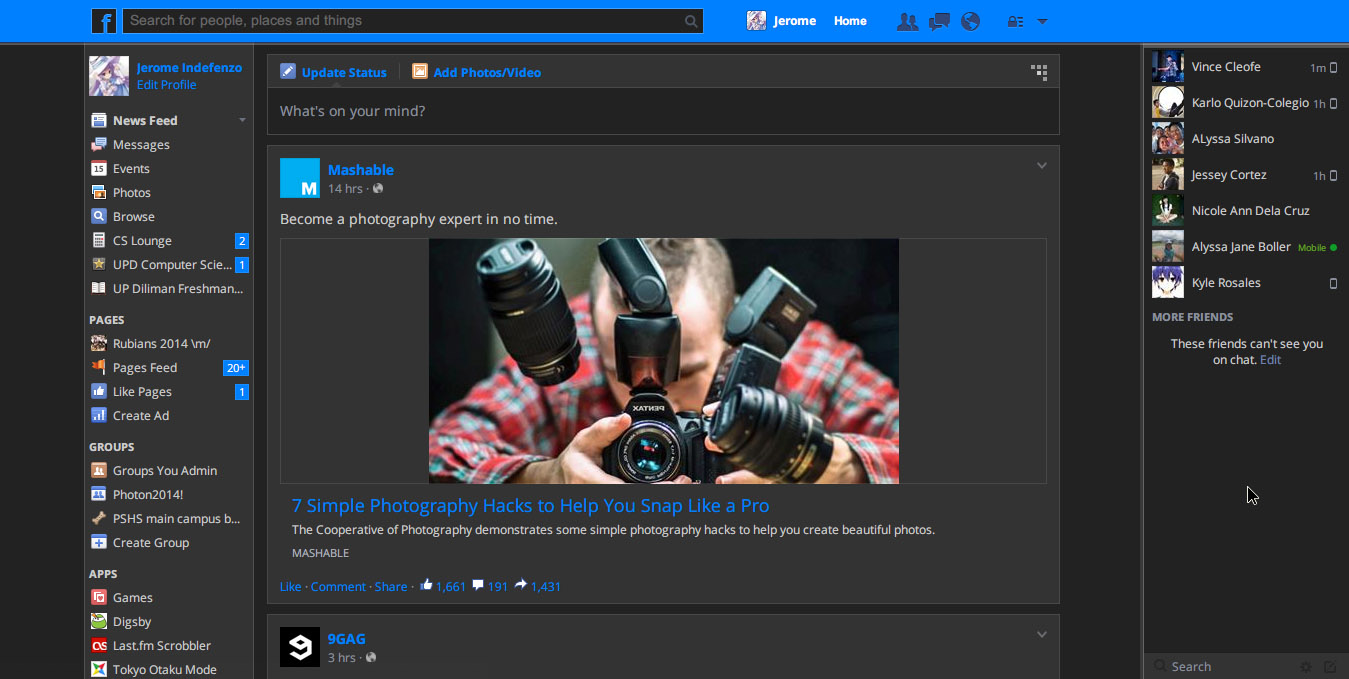Viewport: 1349px width, 679px height.
Task: Open the Mashable post options chevron
Action: tap(1041, 166)
